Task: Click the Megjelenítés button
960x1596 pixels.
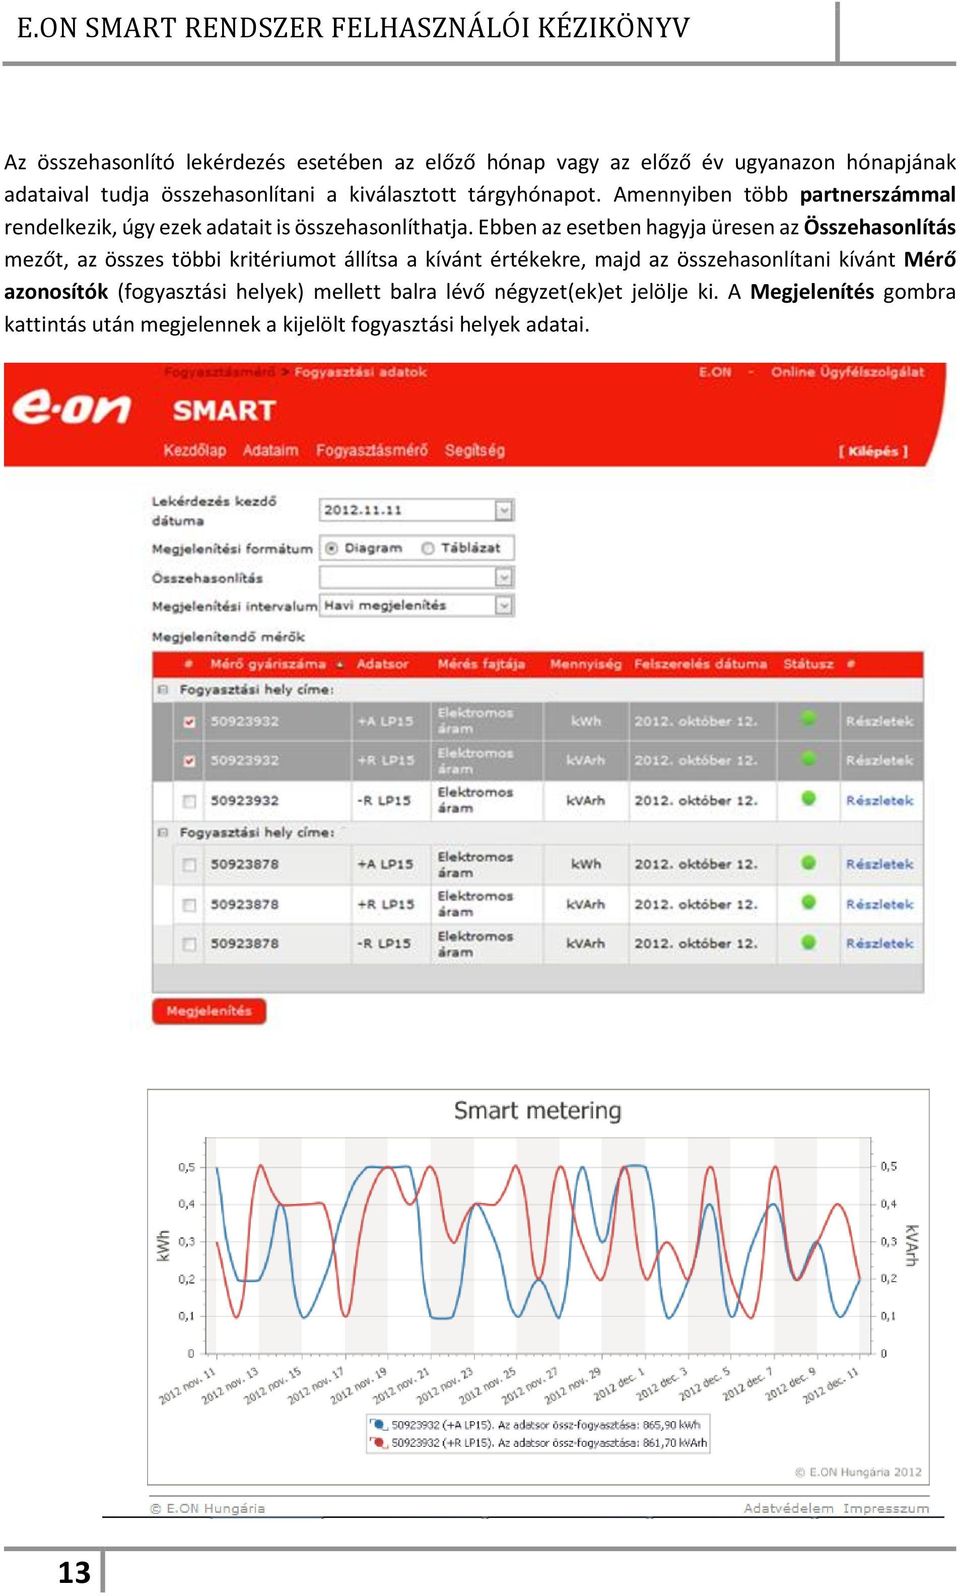Action: (209, 1011)
